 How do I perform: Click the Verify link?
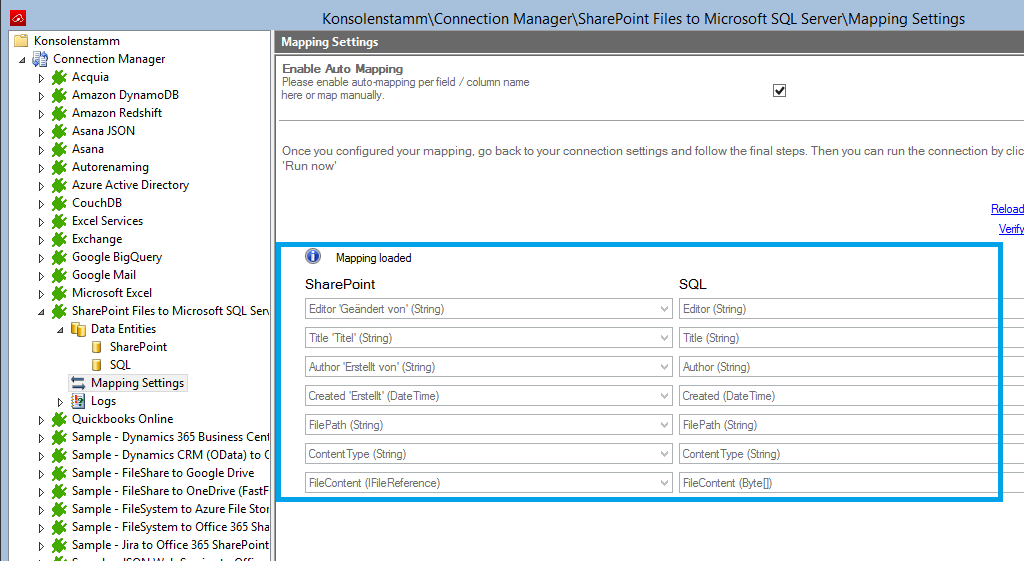coord(1010,229)
